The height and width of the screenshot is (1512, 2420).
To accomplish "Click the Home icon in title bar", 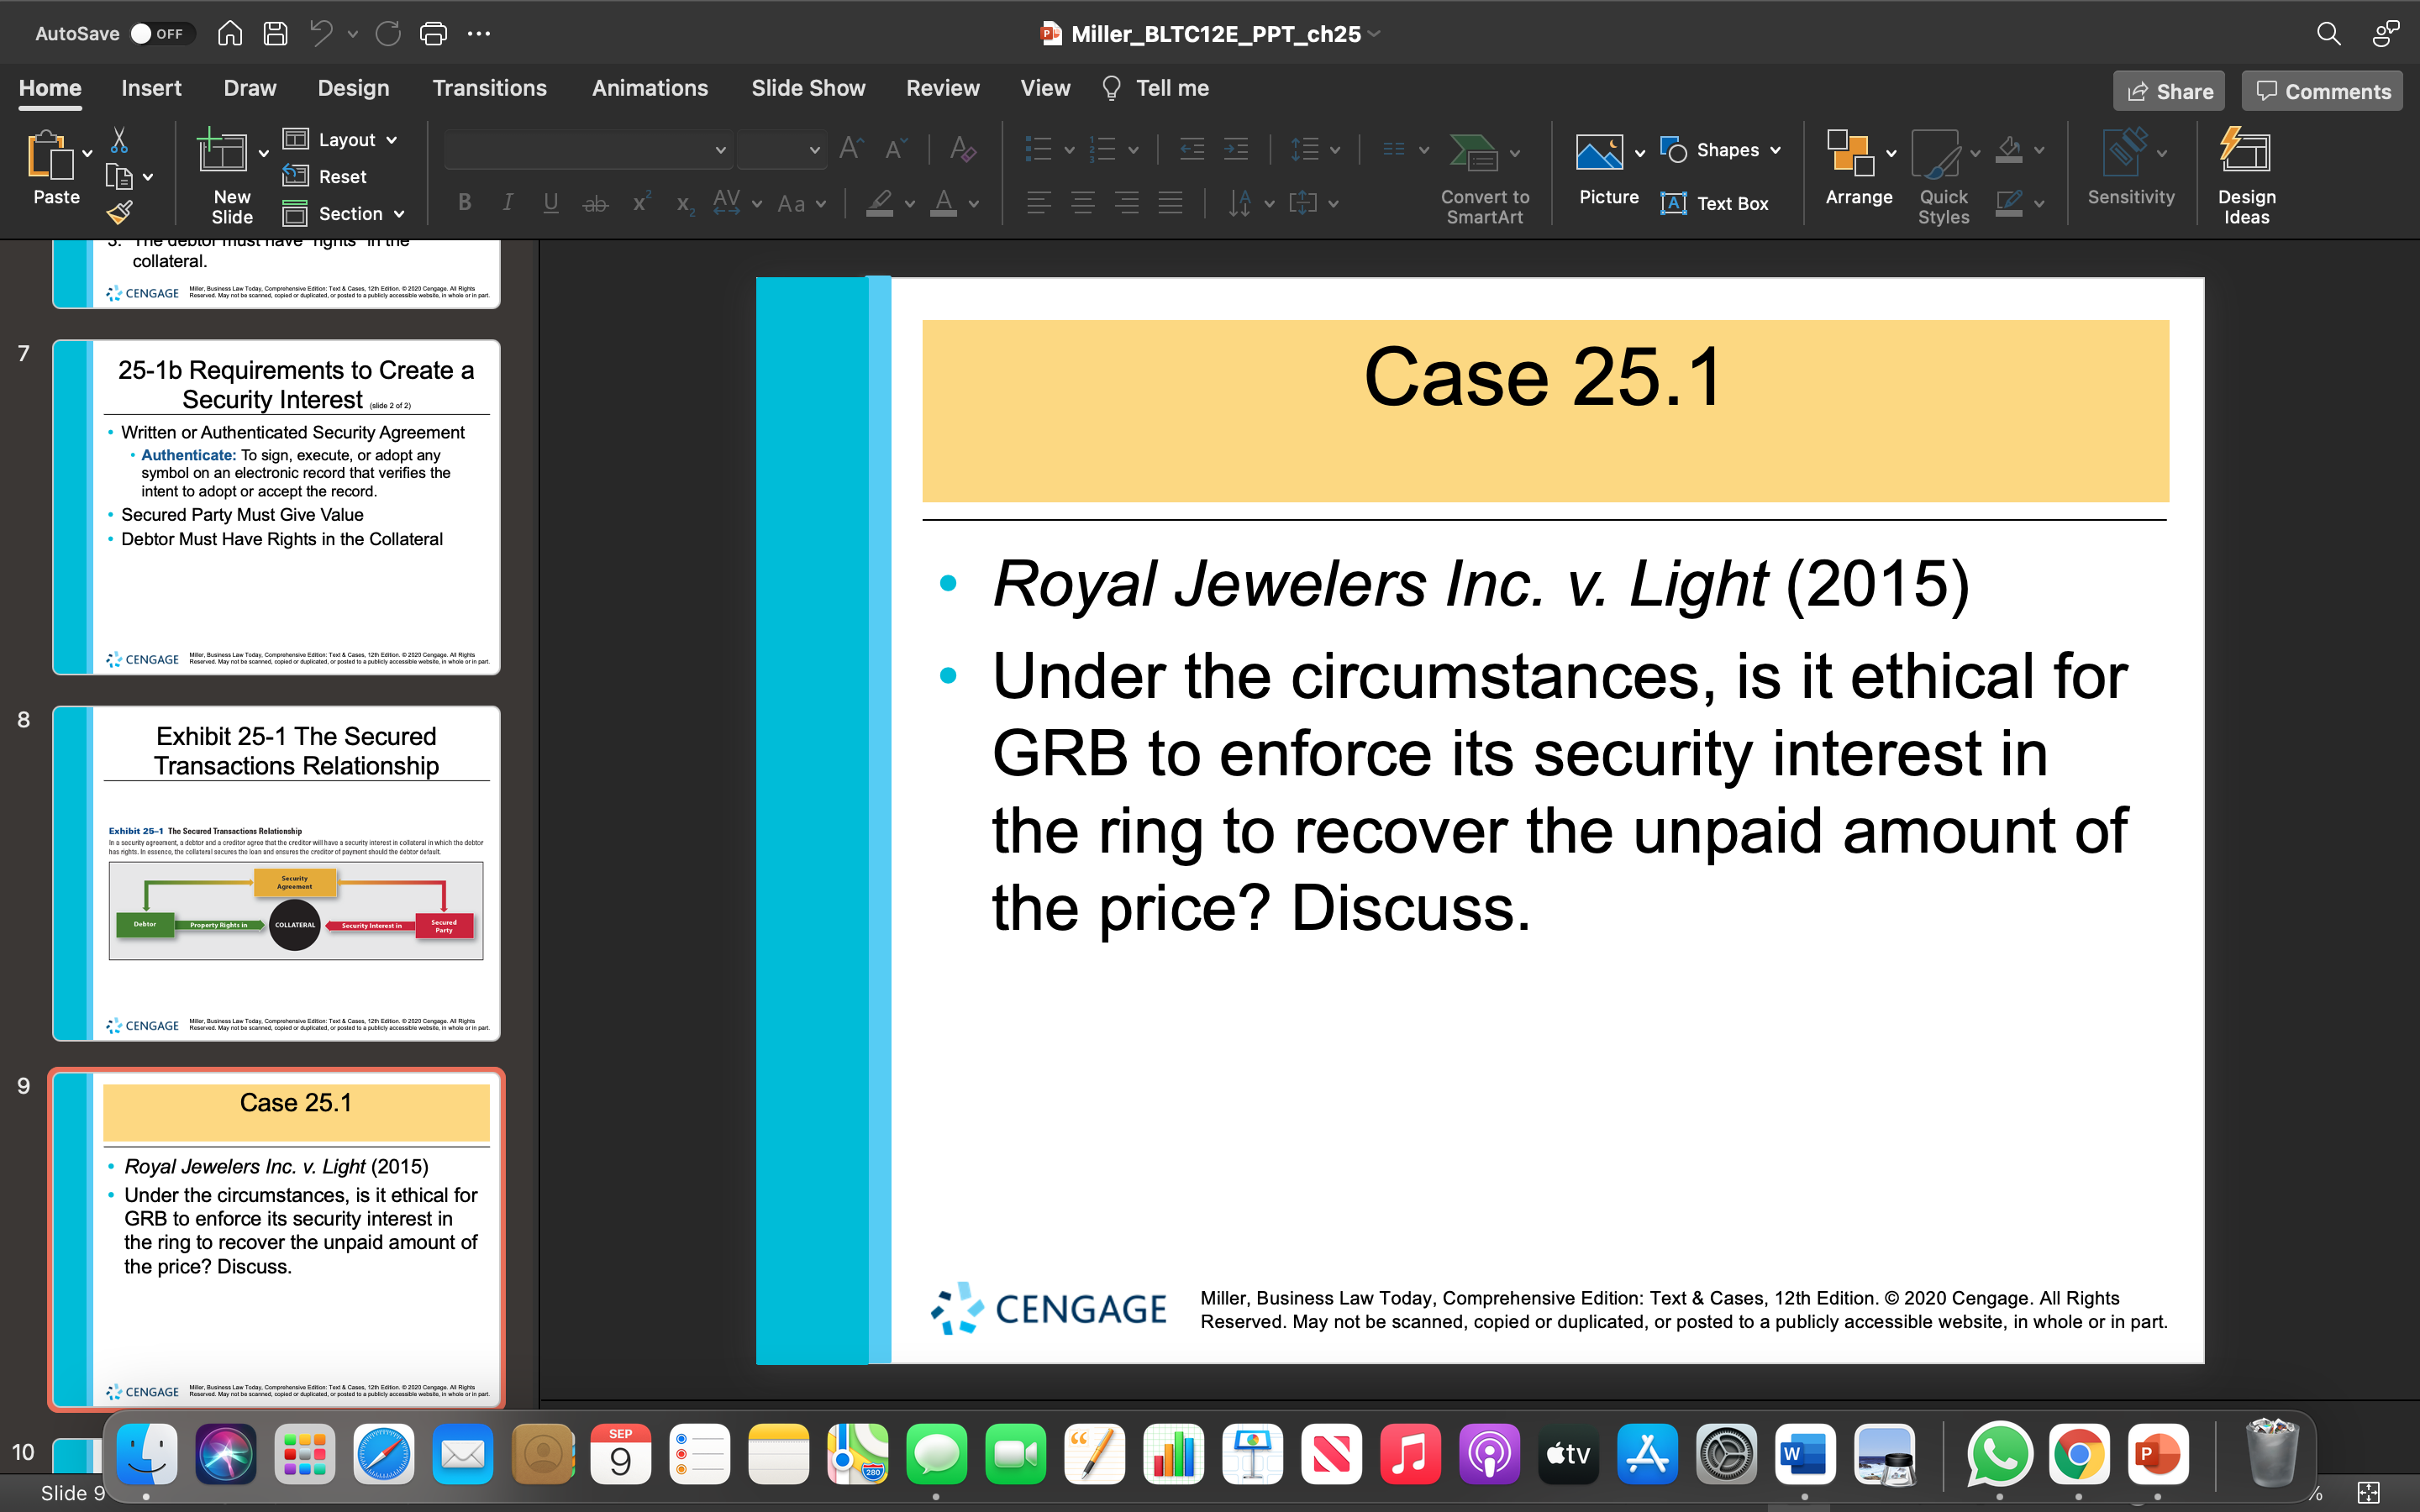I will click(x=229, y=33).
